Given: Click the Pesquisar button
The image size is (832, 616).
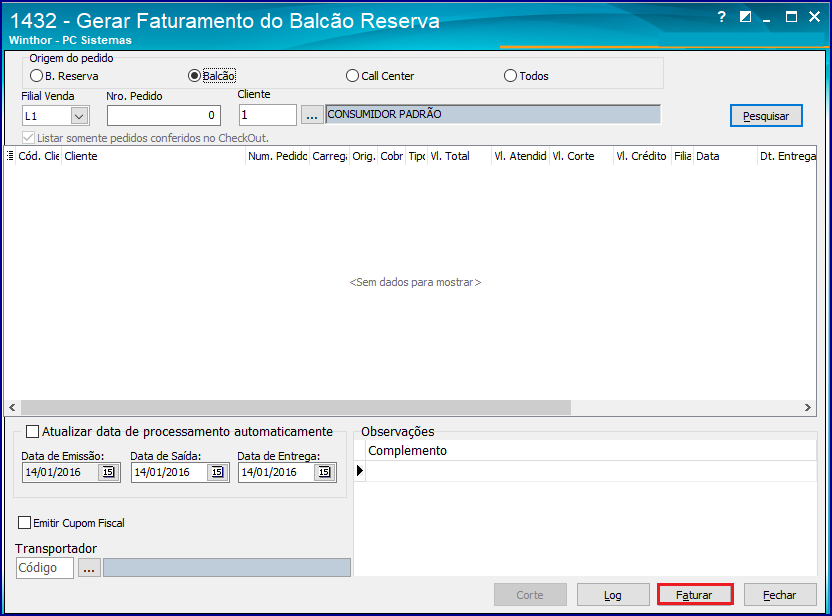Looking at the screenshot, I should [x=766, y=116].
